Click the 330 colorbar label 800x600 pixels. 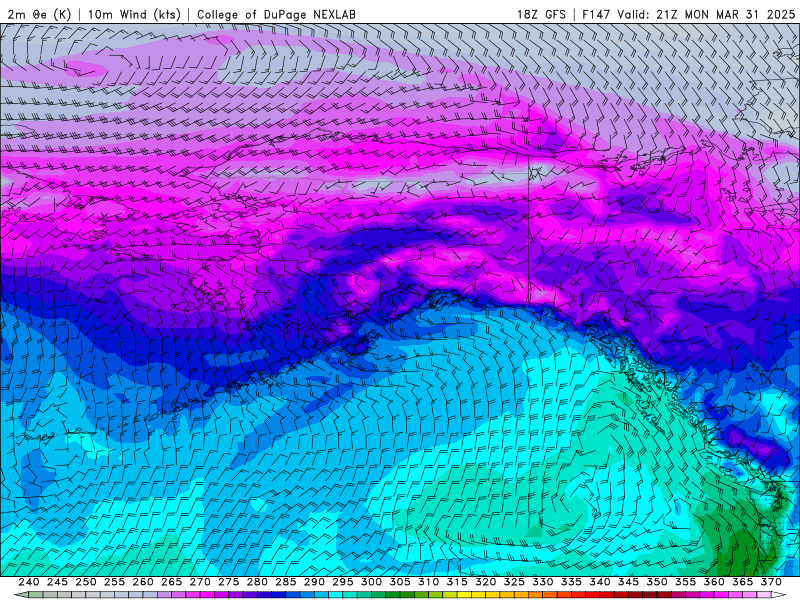(x=543, y=582)
